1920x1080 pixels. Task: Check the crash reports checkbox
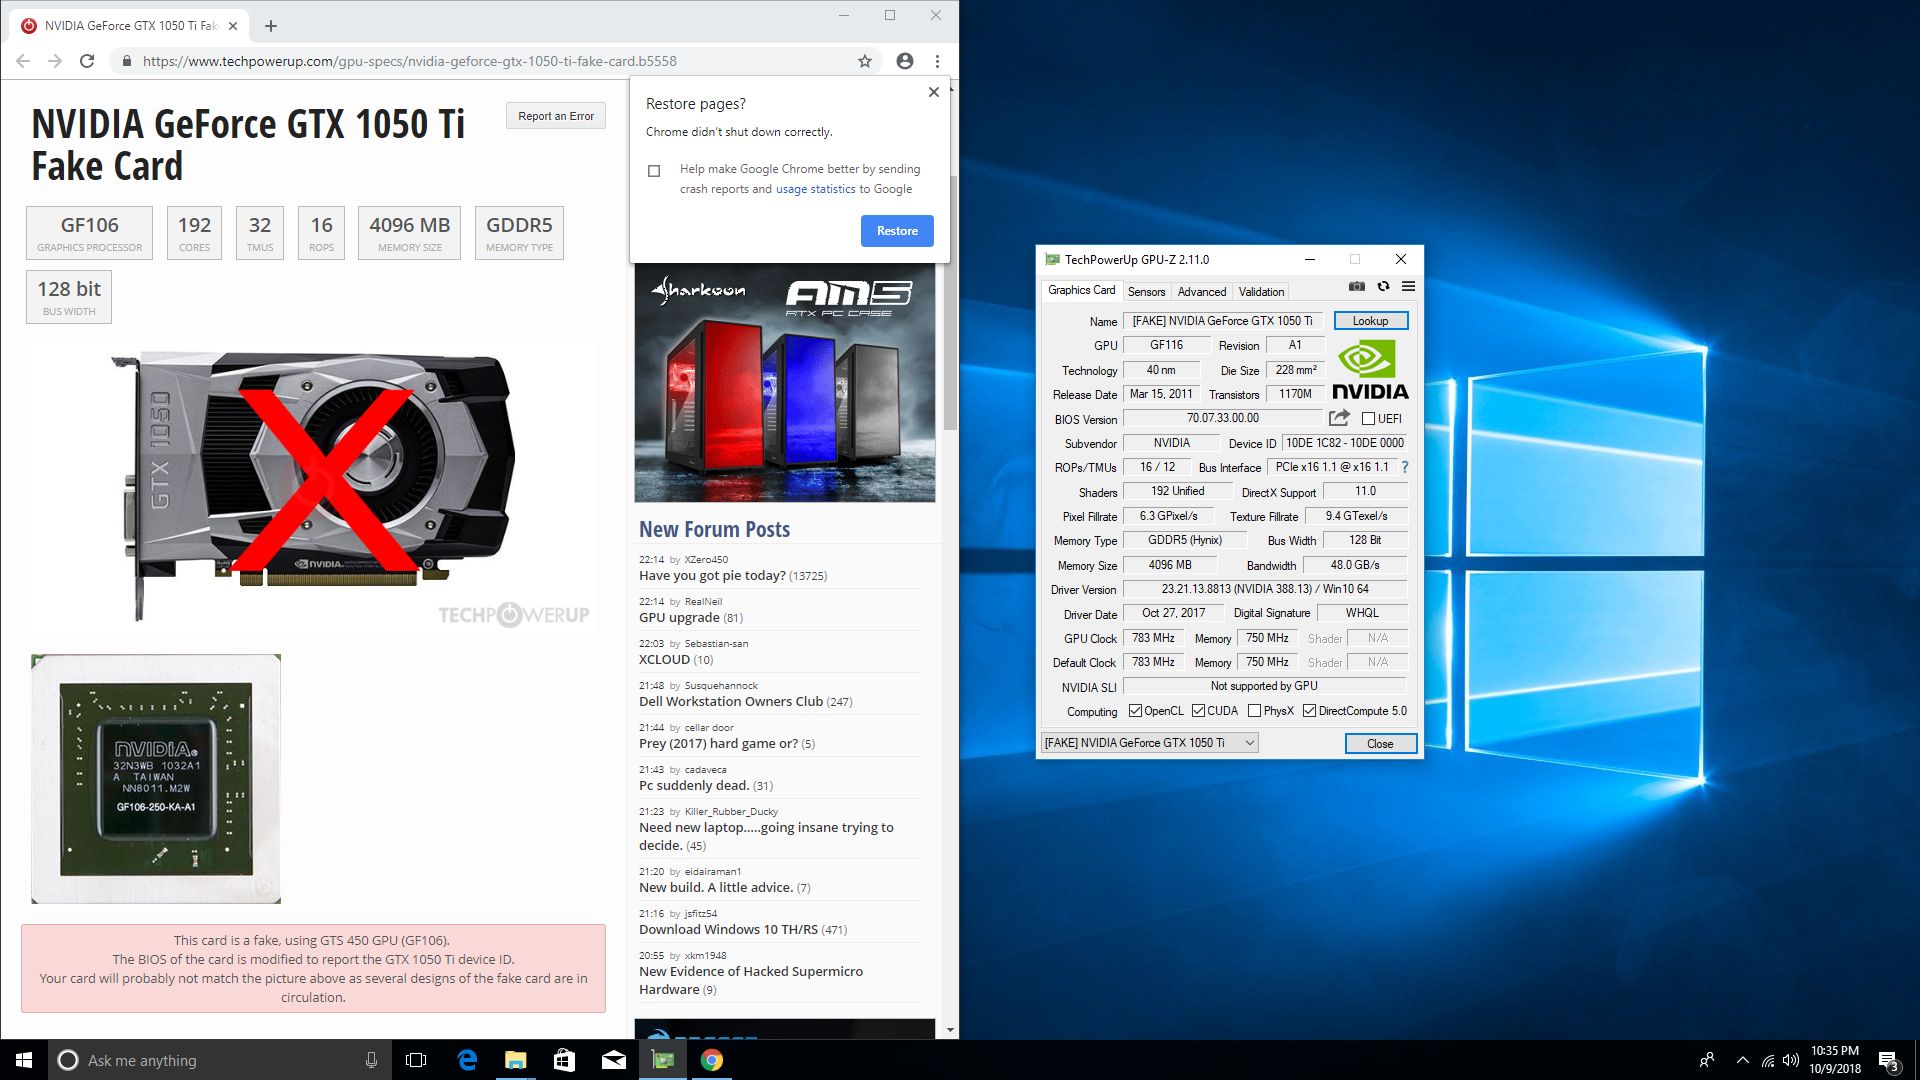point(654,171)
